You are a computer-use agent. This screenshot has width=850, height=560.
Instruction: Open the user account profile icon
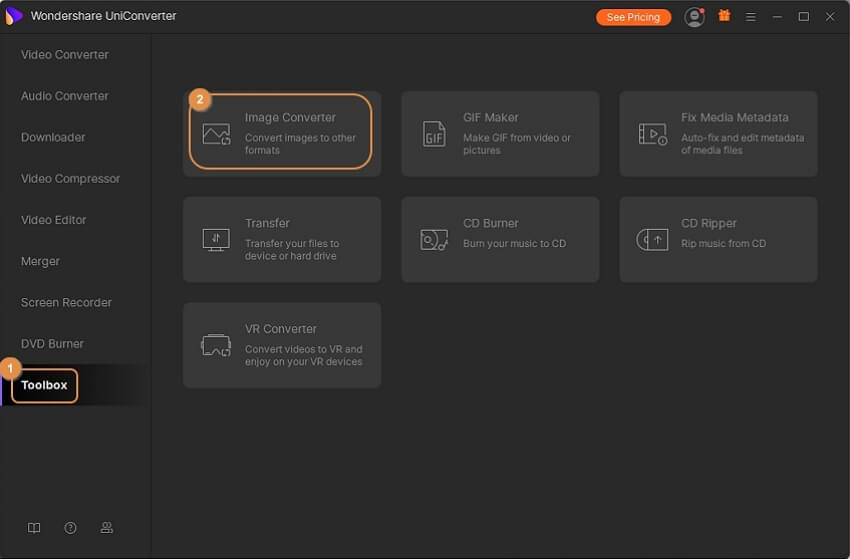(694, 17)
